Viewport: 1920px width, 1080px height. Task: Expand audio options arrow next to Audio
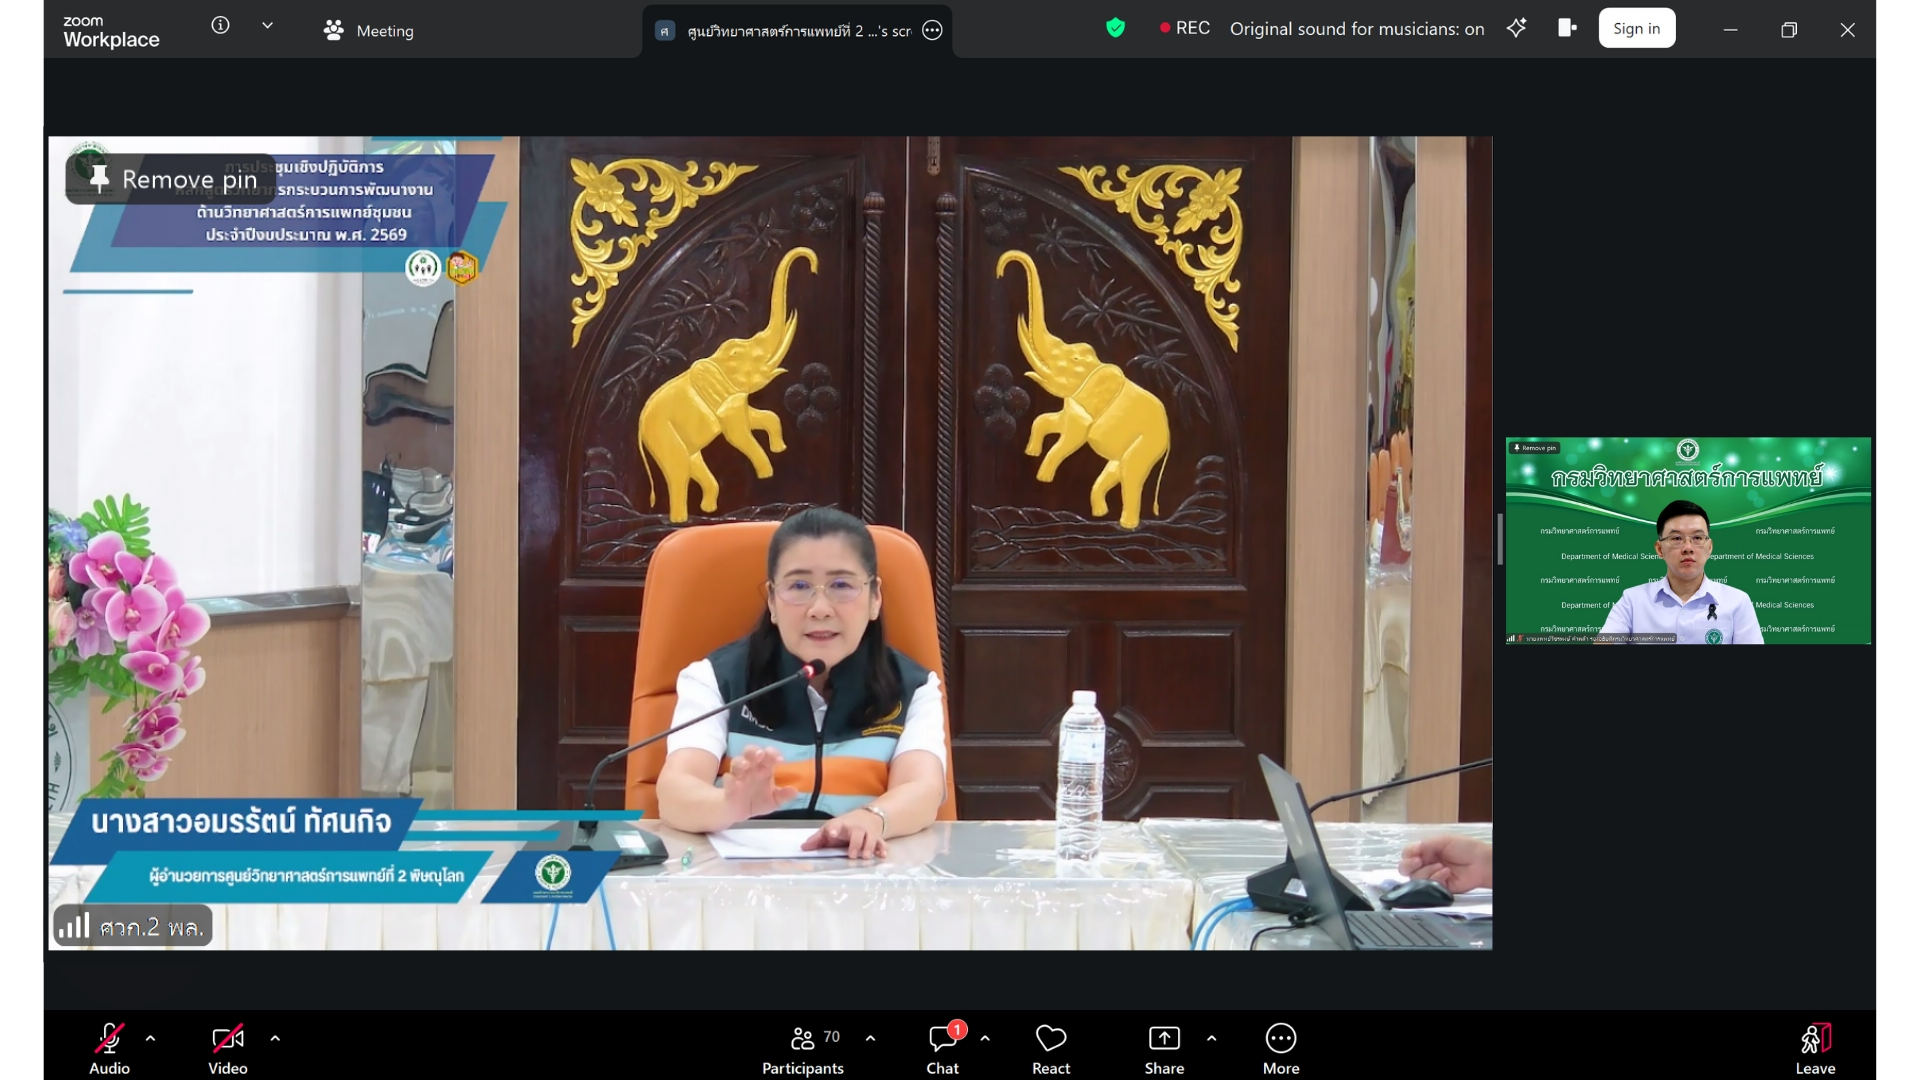click(151, 1039)
